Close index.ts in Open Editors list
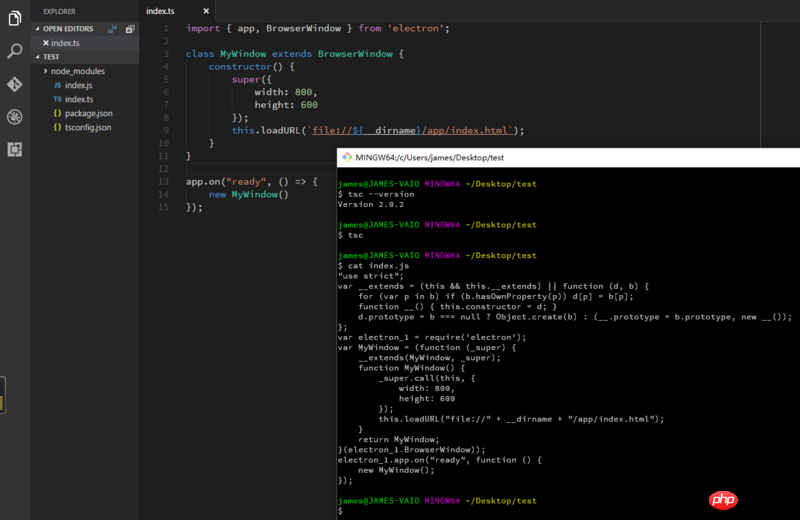This screenshot has width=800, height=520. [46, 43]
